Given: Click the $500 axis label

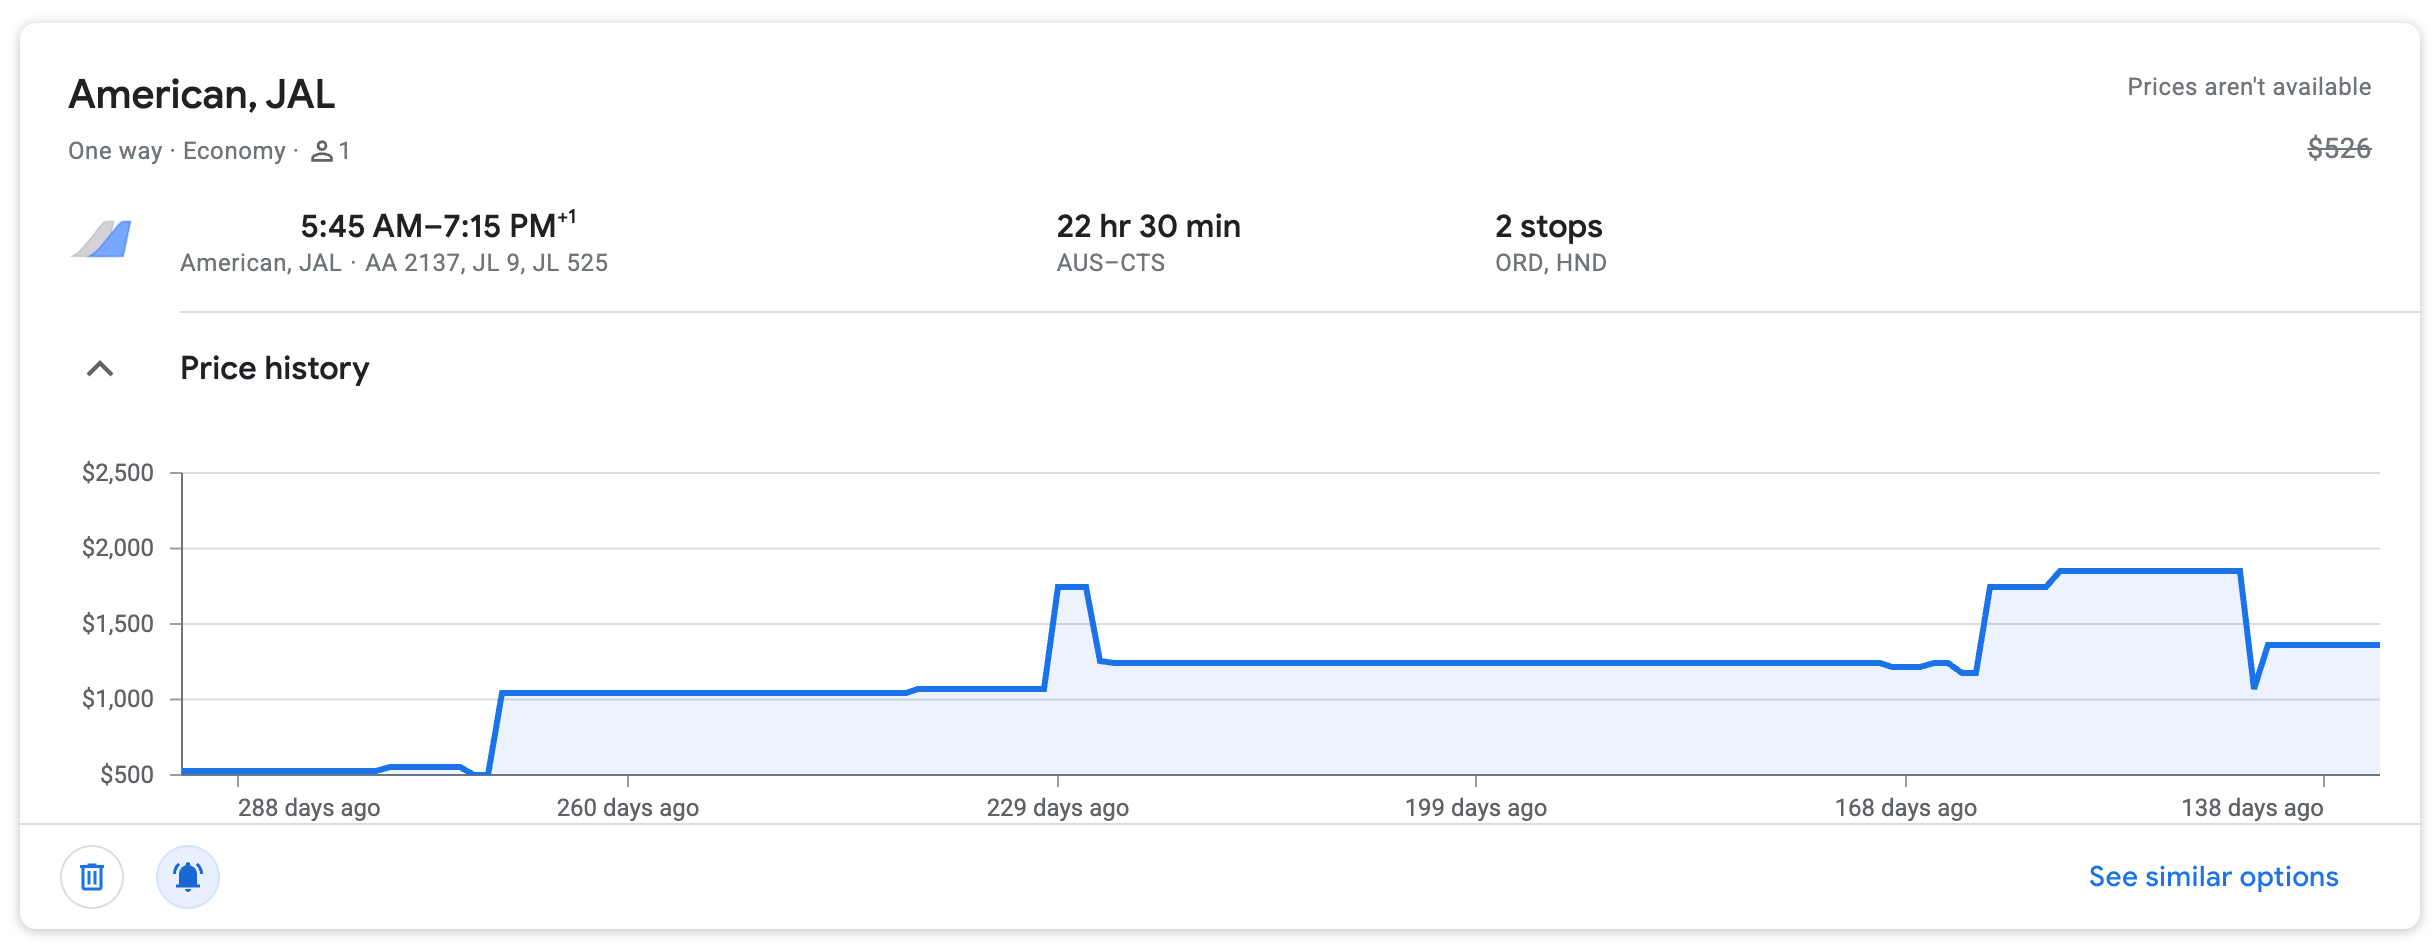Looking at the screenshot, I should click(127, 775).
